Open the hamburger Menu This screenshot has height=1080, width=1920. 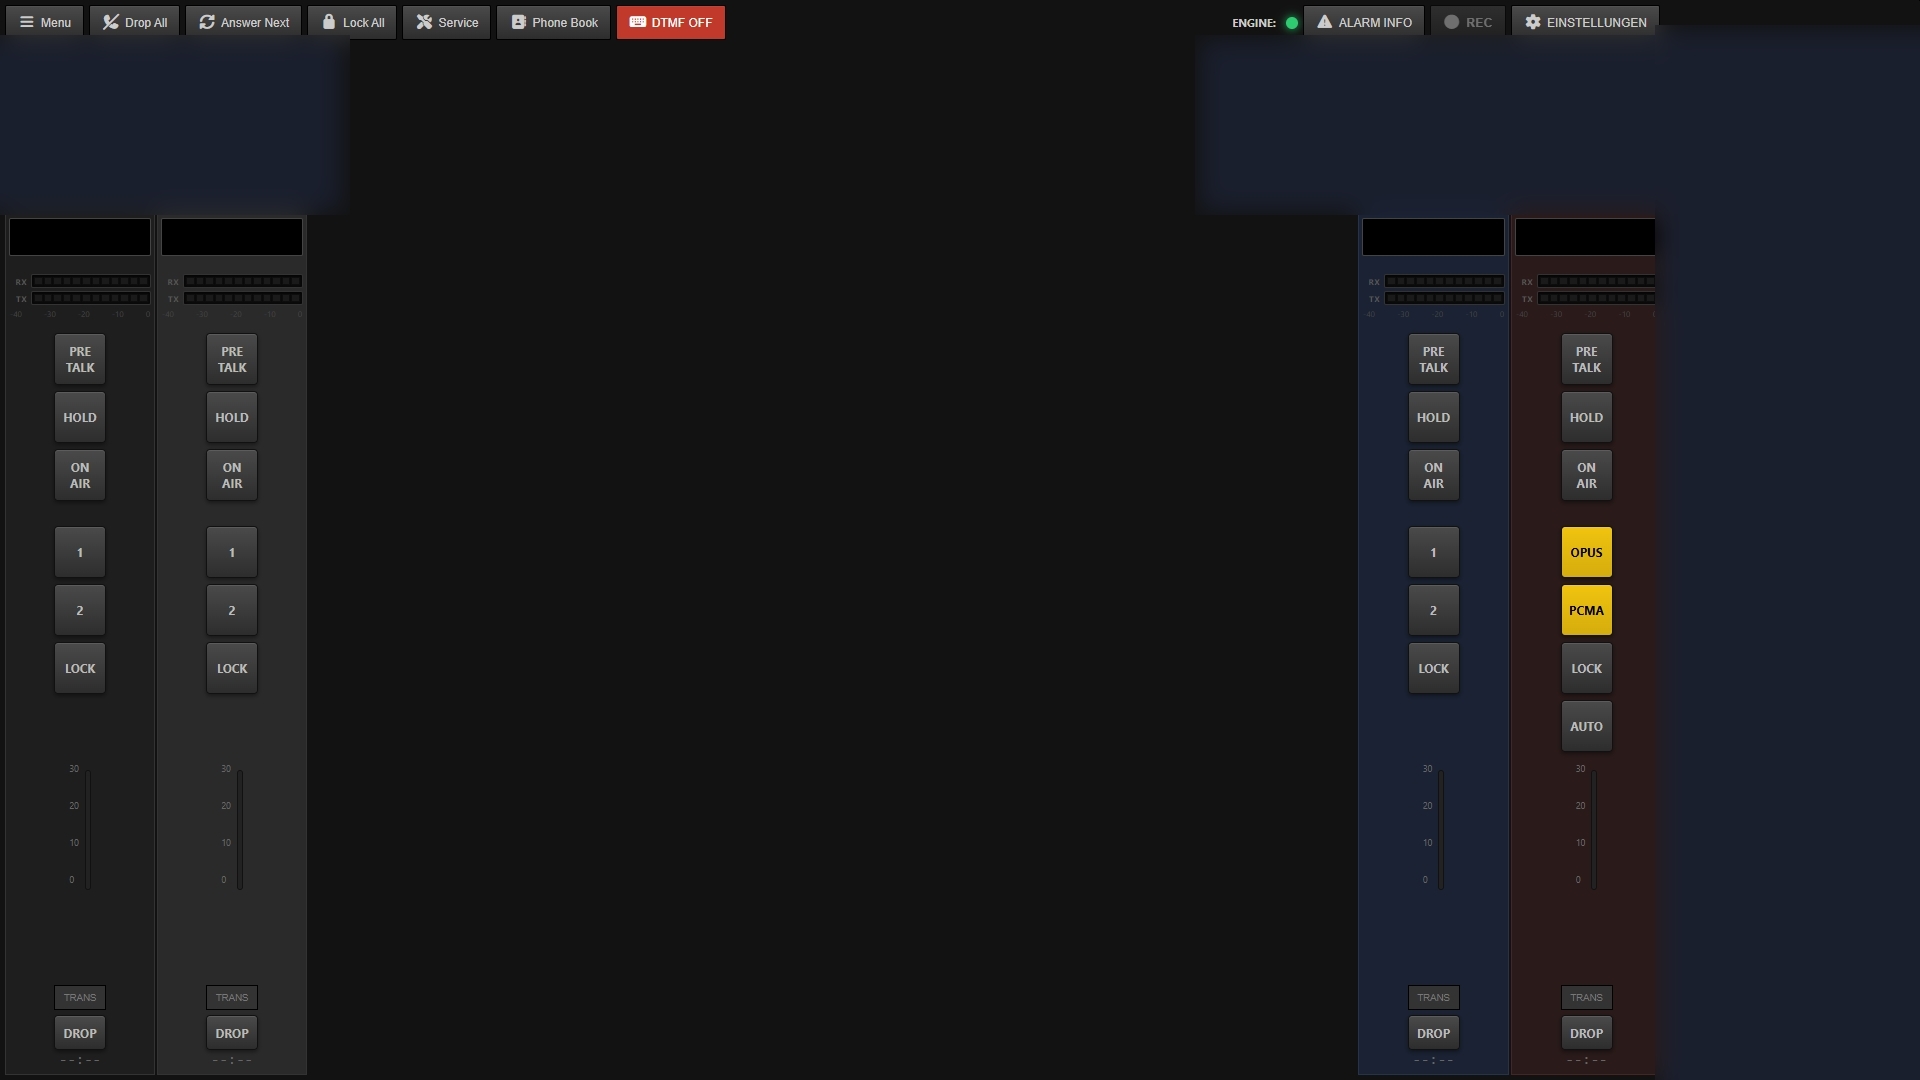pos(27,21)
